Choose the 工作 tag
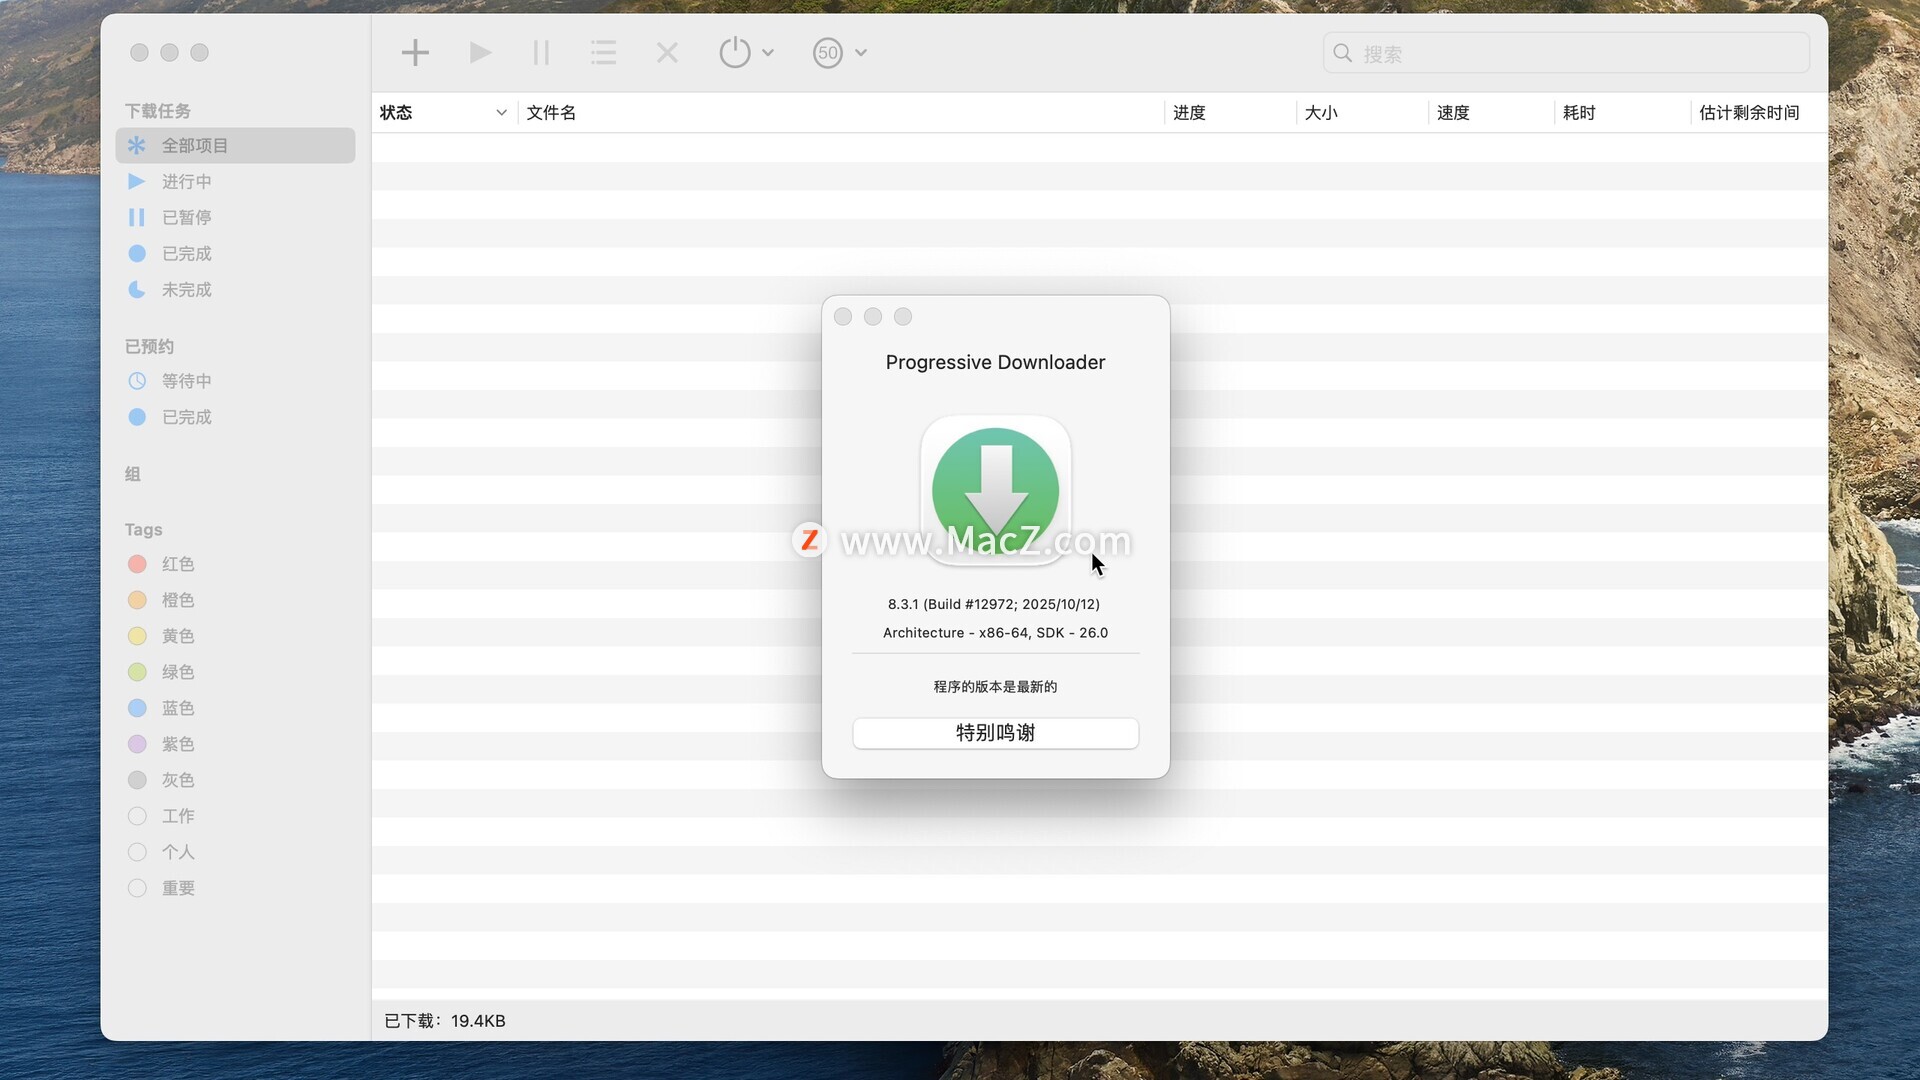Screen dimensions: 1920x1080 (x=177, y=816)
